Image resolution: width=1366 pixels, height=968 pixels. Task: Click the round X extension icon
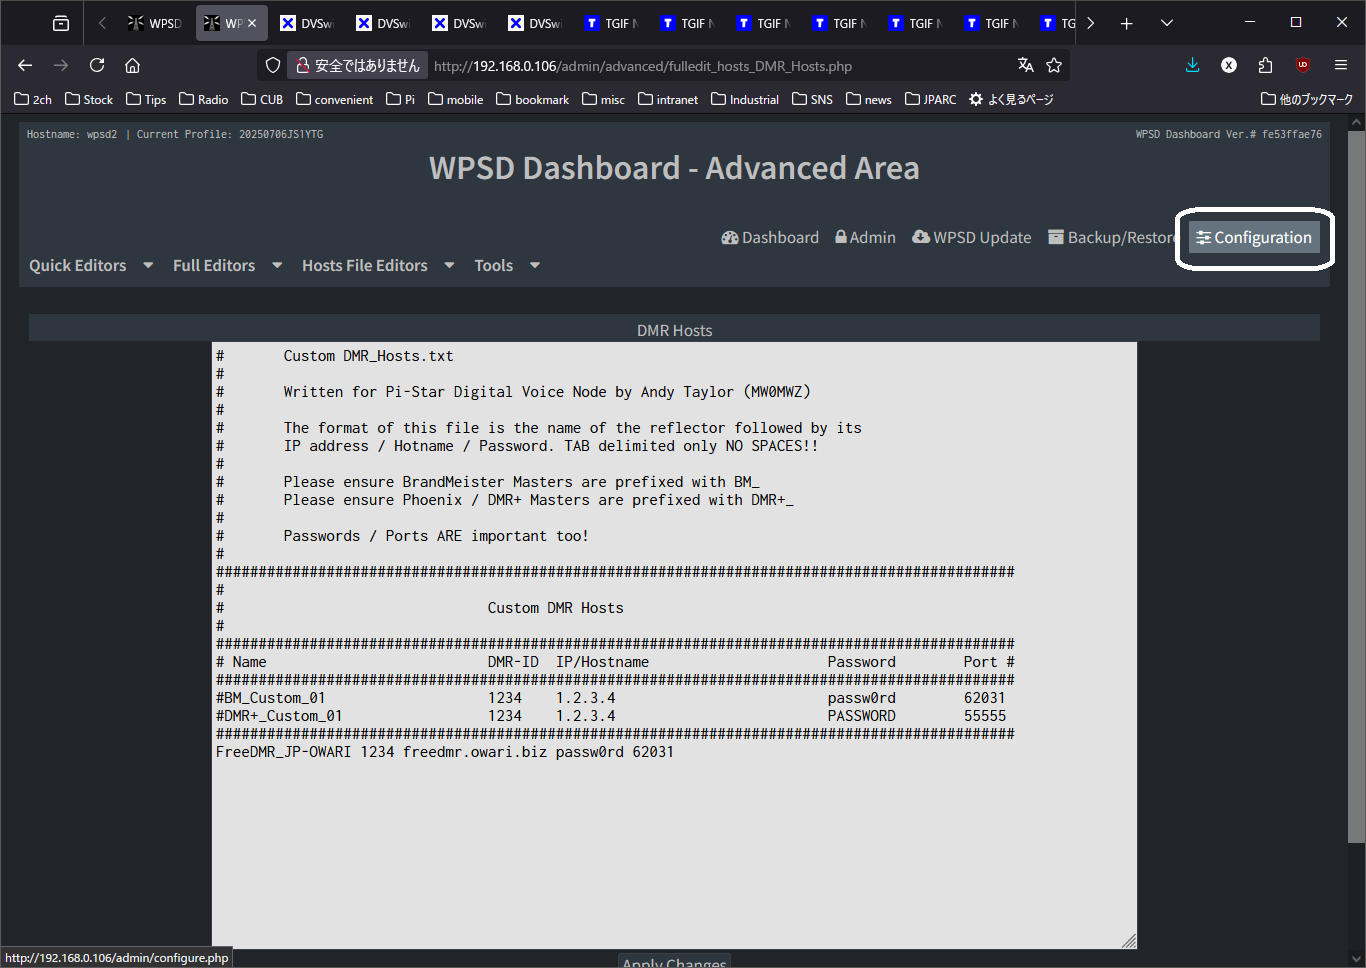point(1229,65)
